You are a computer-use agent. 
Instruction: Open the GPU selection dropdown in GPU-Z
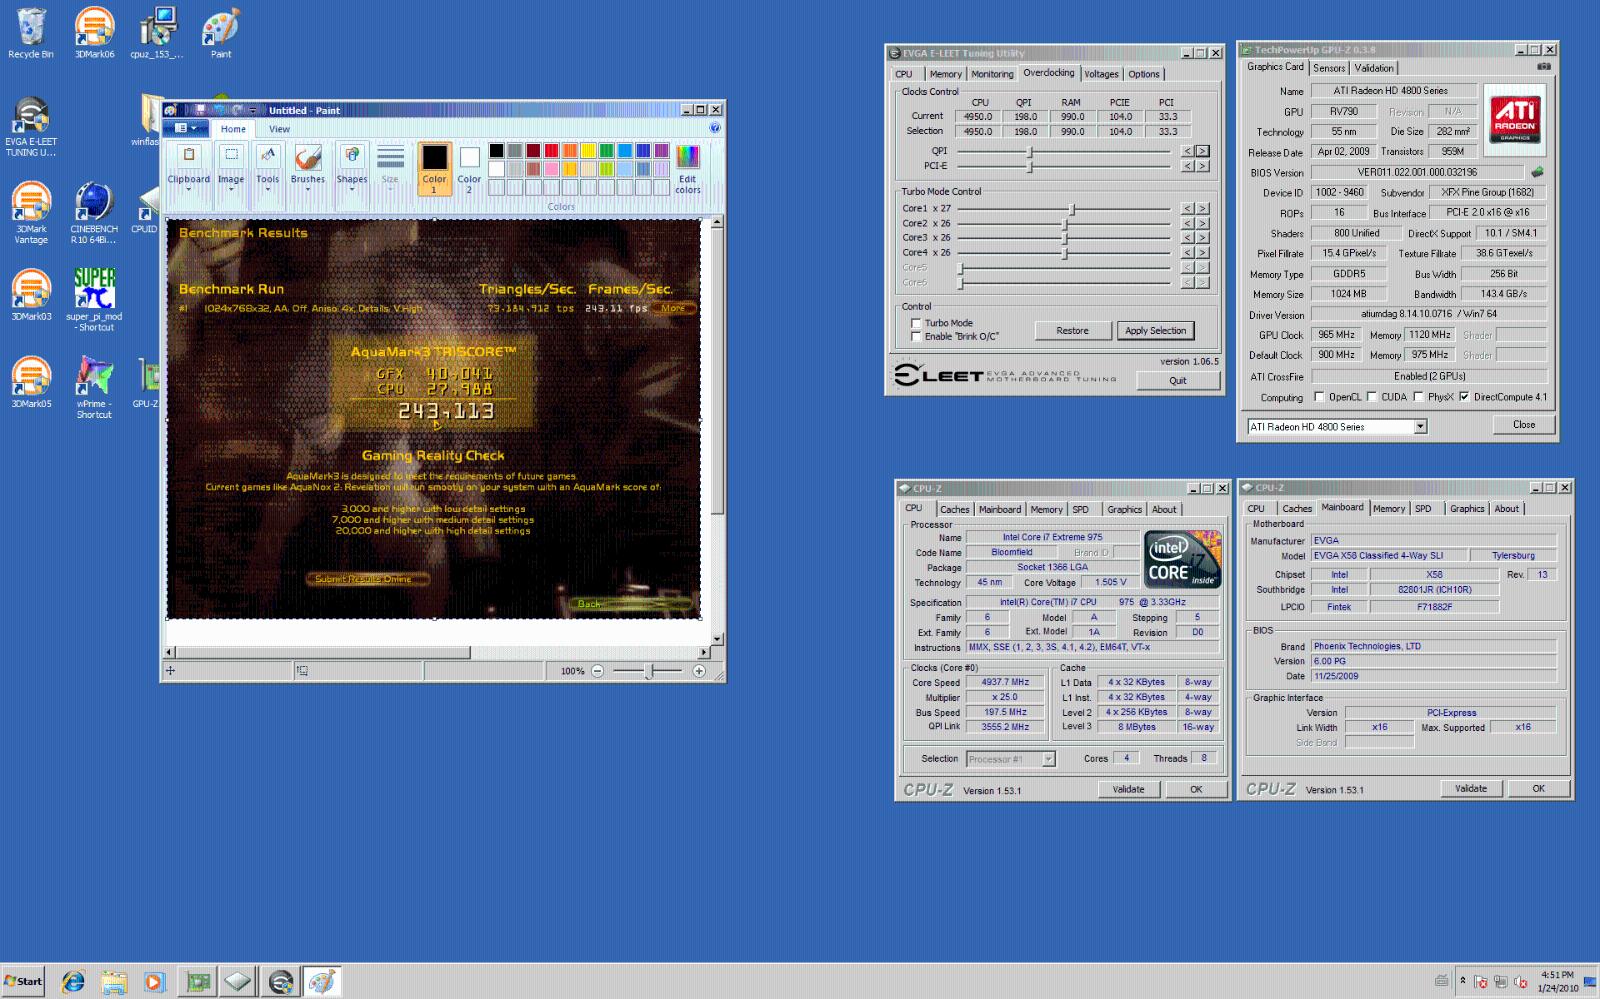[x=1420, y=427]
